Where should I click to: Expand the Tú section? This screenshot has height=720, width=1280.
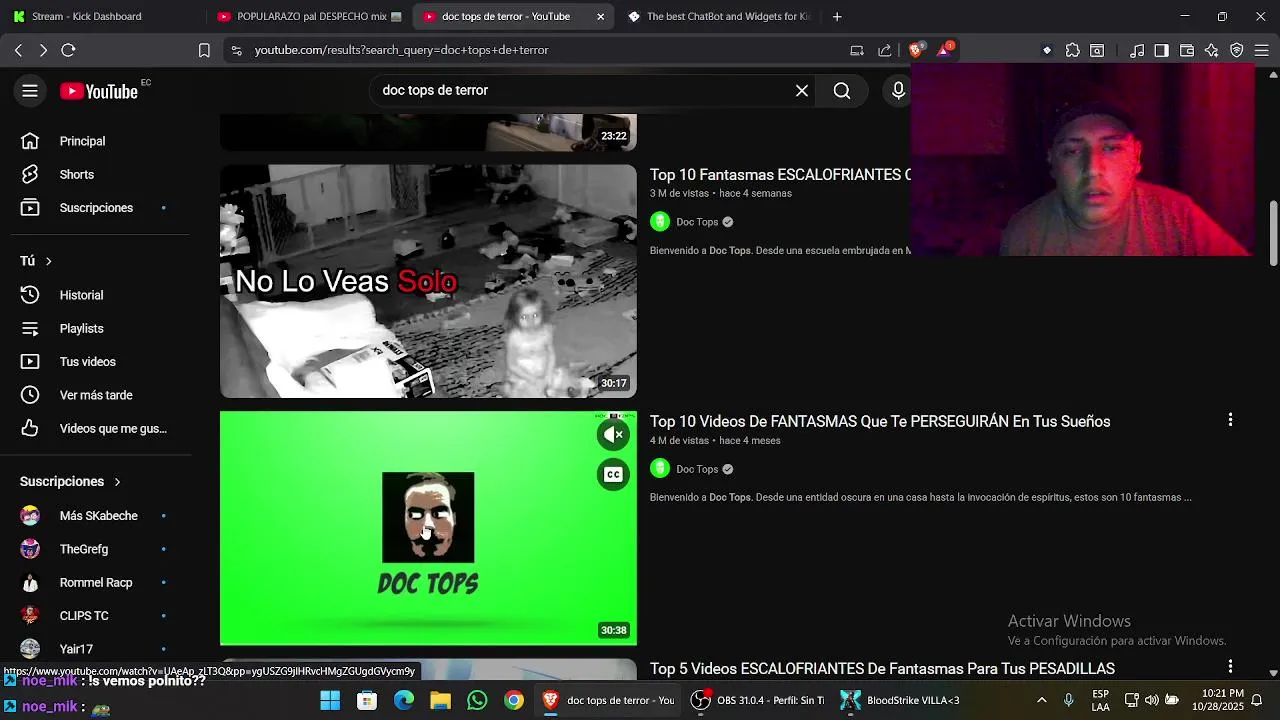[36, 261]
